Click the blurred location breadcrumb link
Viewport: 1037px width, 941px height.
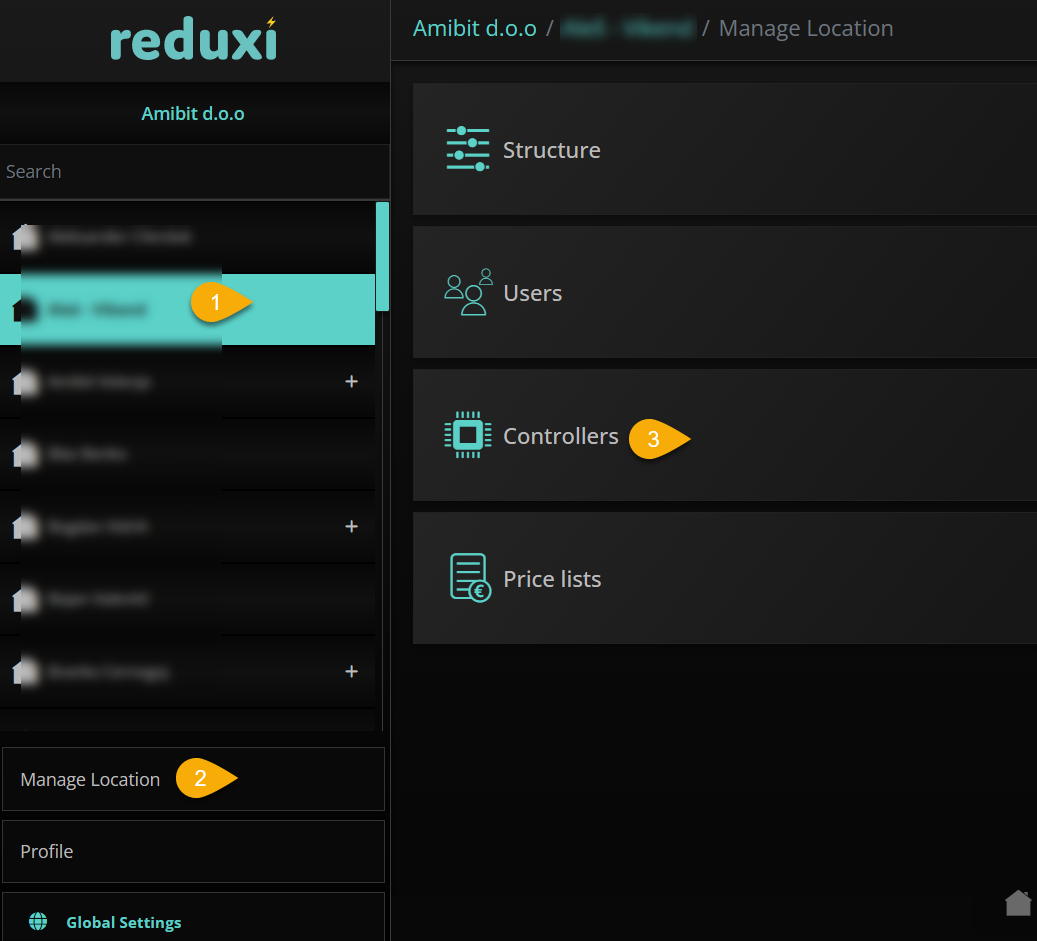click(627, 28)
